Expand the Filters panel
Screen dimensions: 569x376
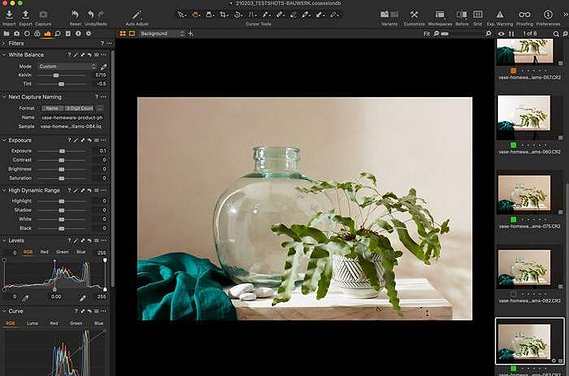point(4,43)
